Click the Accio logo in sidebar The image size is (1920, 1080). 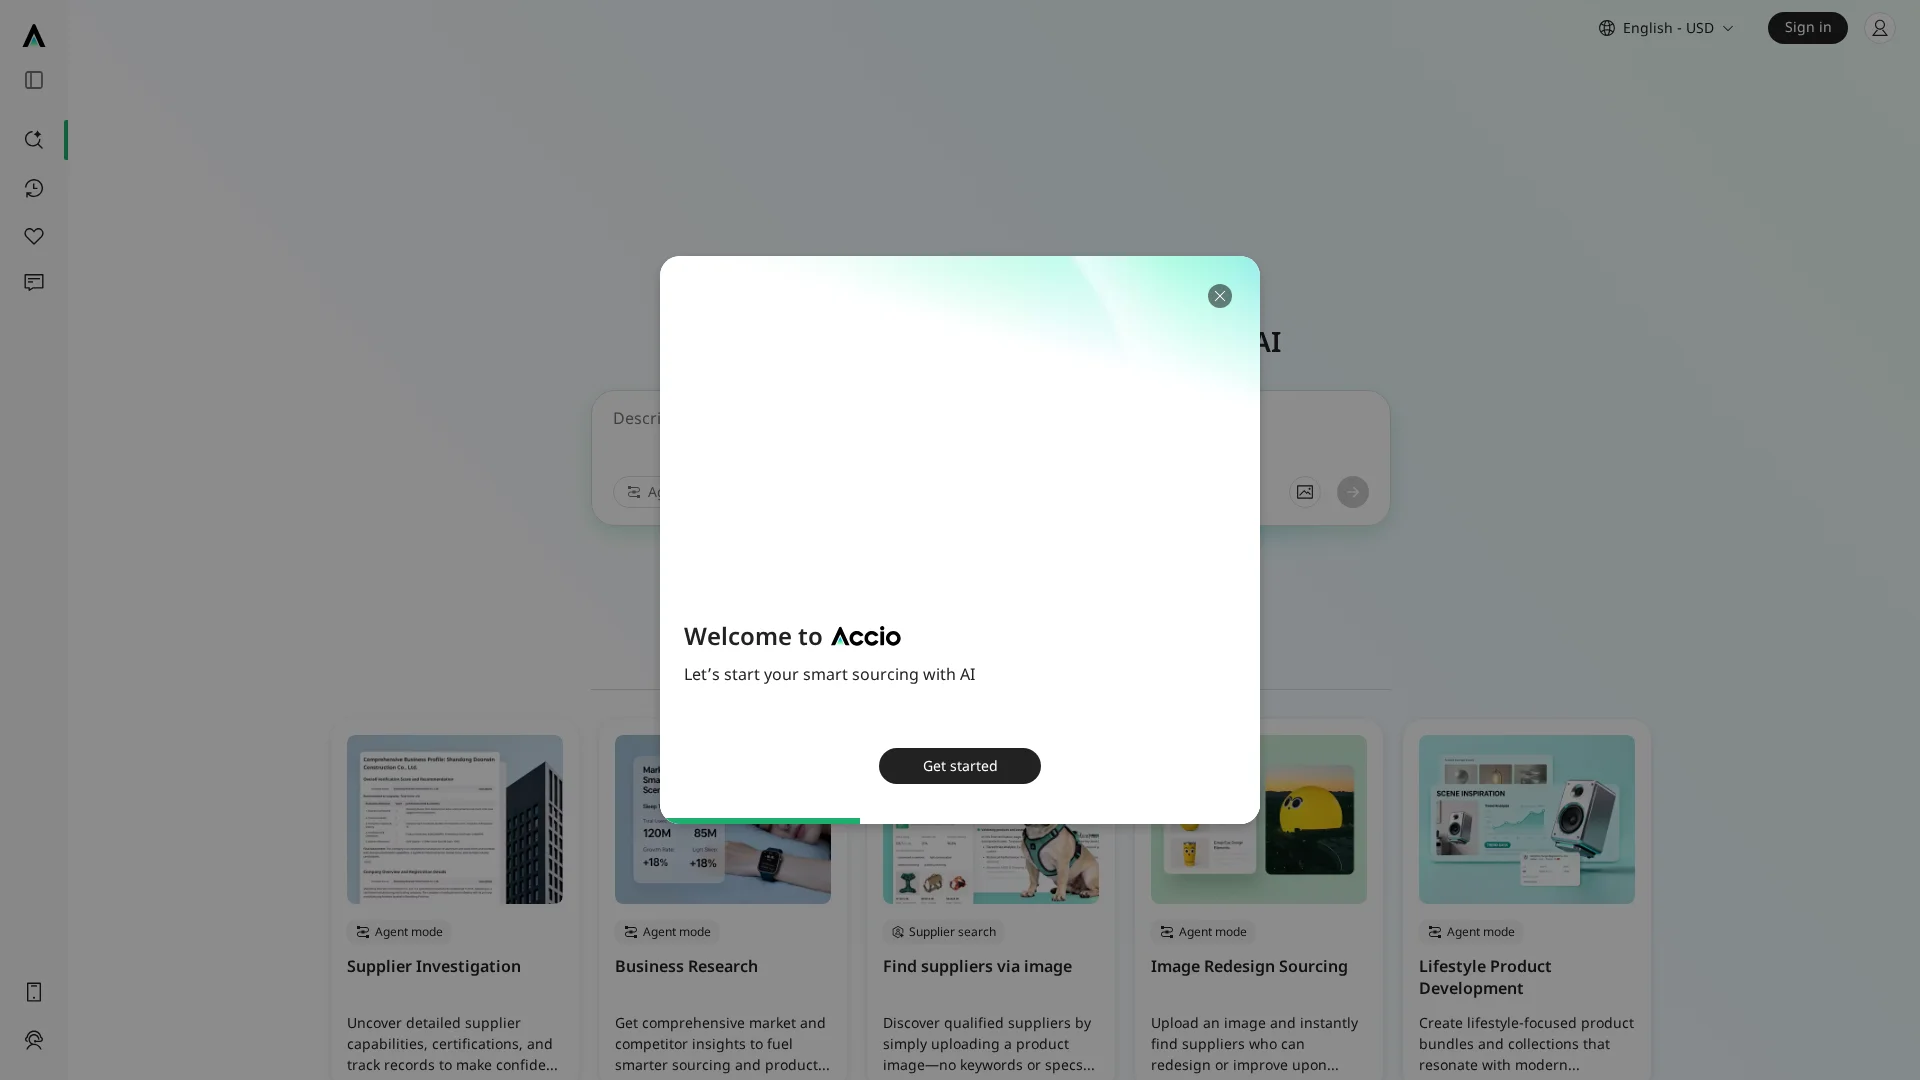pos(34,36)
